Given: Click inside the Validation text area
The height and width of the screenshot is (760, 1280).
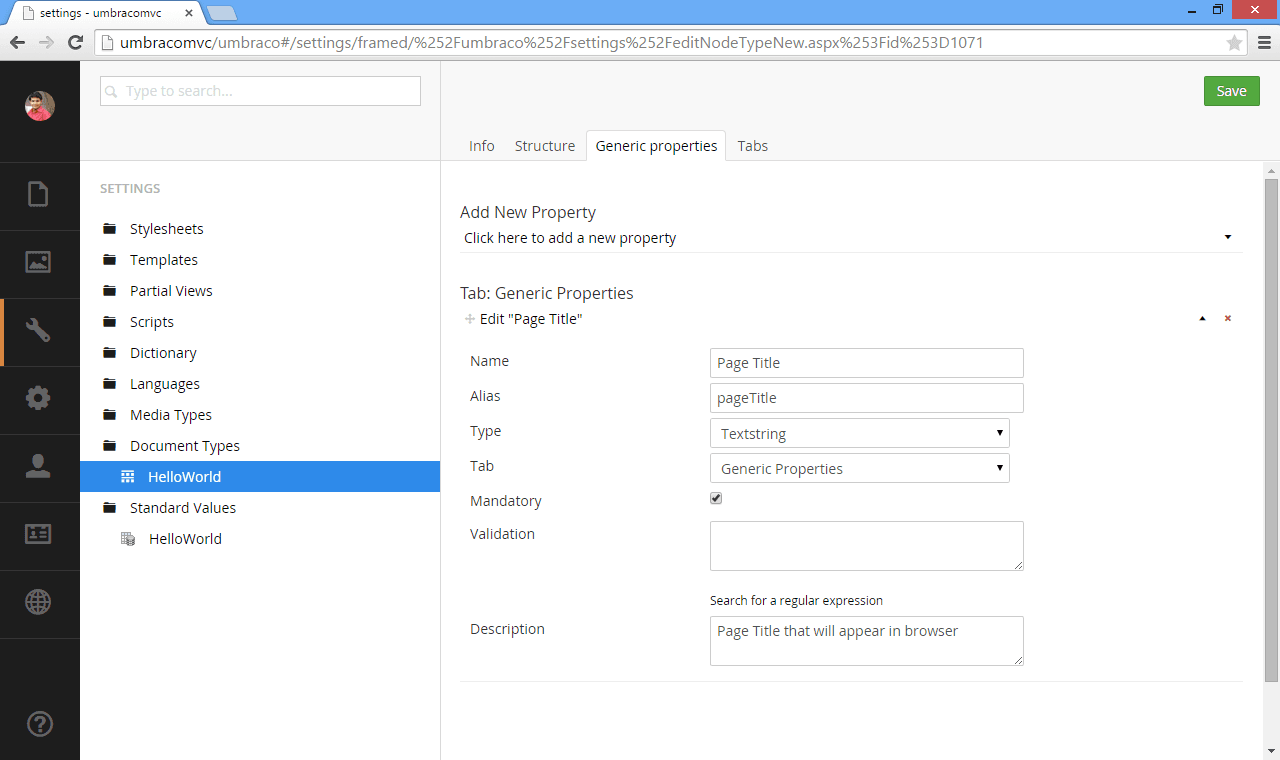Looking at the screenshot, I should click(x=866, y=546).
